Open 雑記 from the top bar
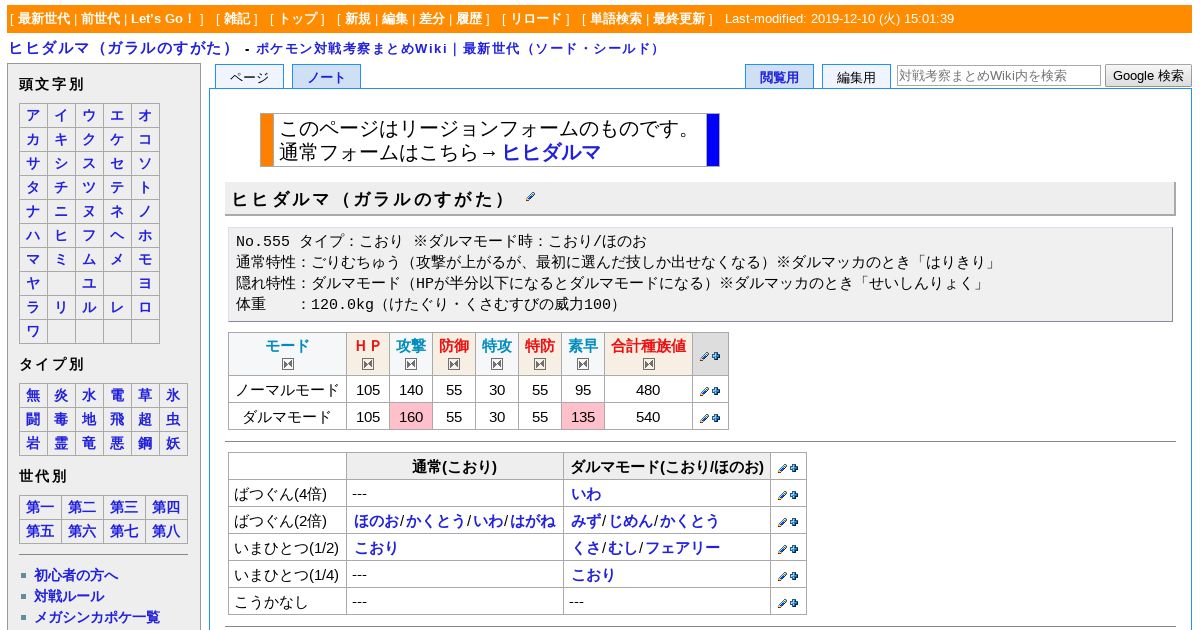The height and width of the screenshot is (630, 1200). pos(237,19)
